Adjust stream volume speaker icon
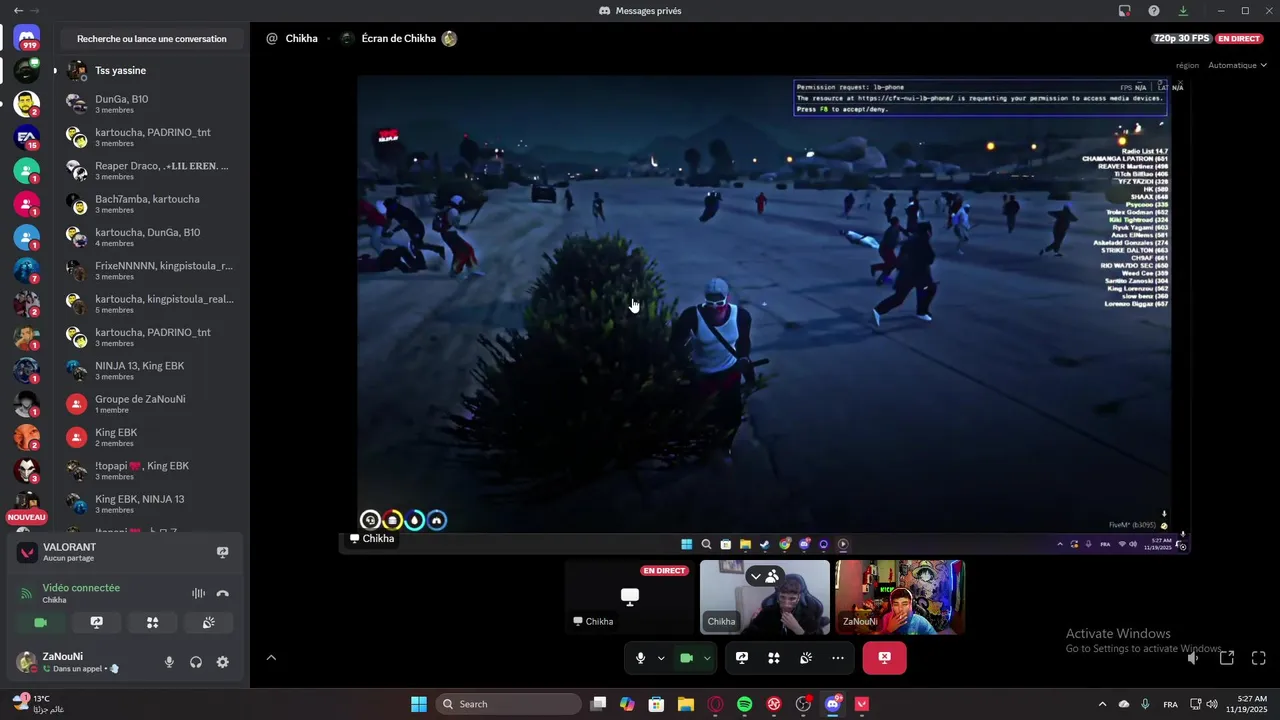The image size is (1280, 720). coord(1193,658)
